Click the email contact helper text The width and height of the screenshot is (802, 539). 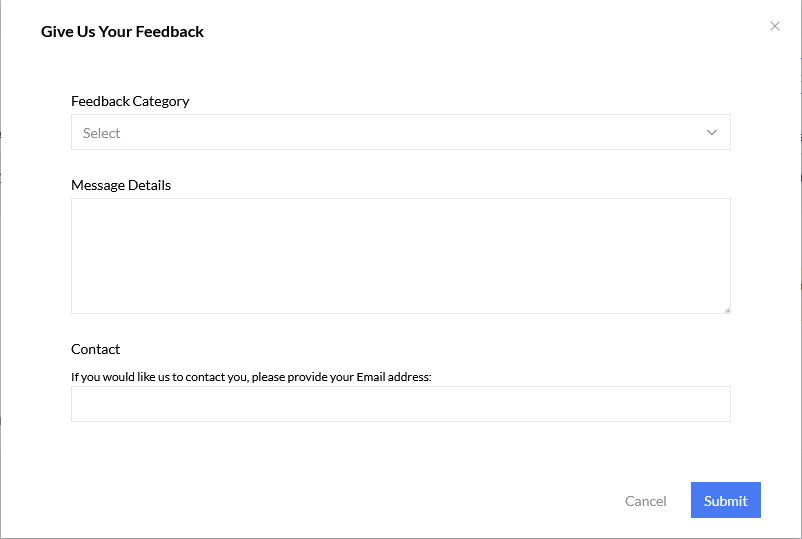tap(251, 377)
